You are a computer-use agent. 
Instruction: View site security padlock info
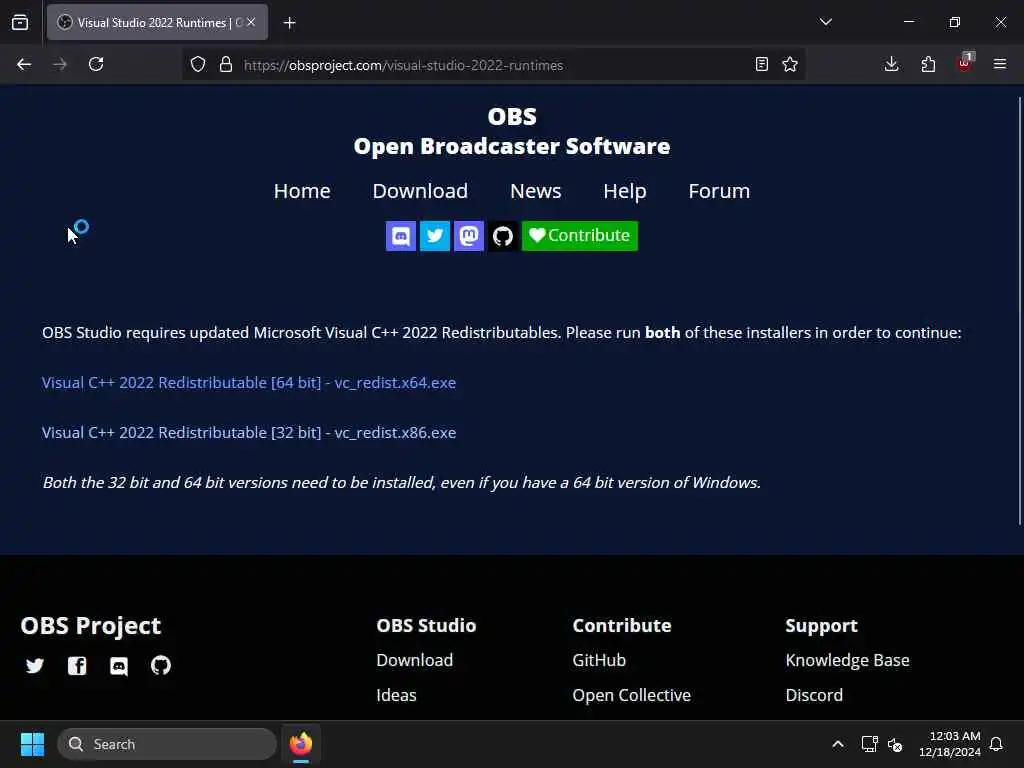pyautogui.click(x=226, y=64)
